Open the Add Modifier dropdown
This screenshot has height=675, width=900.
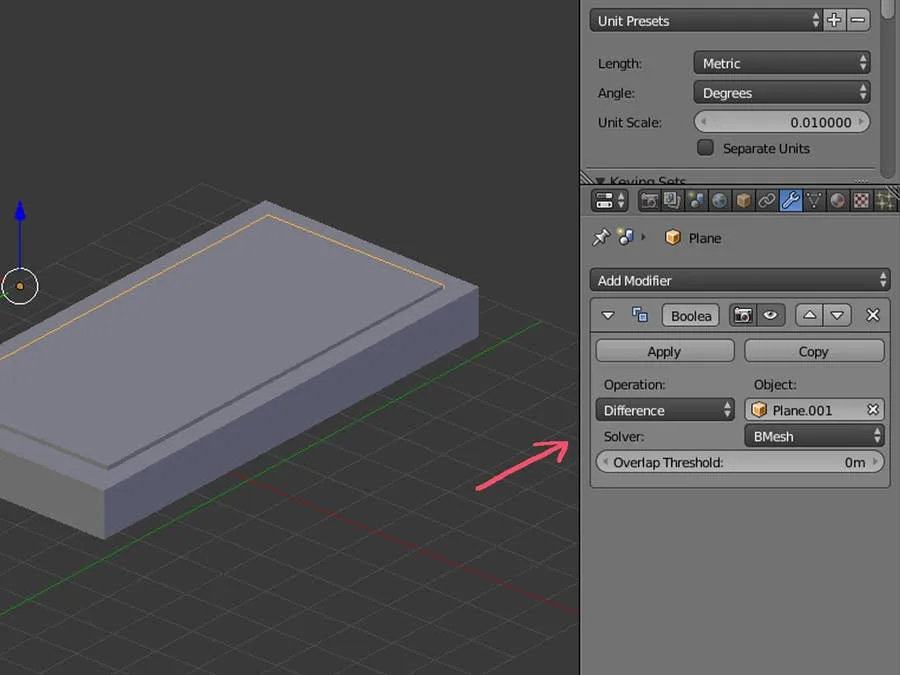[740, 281]
